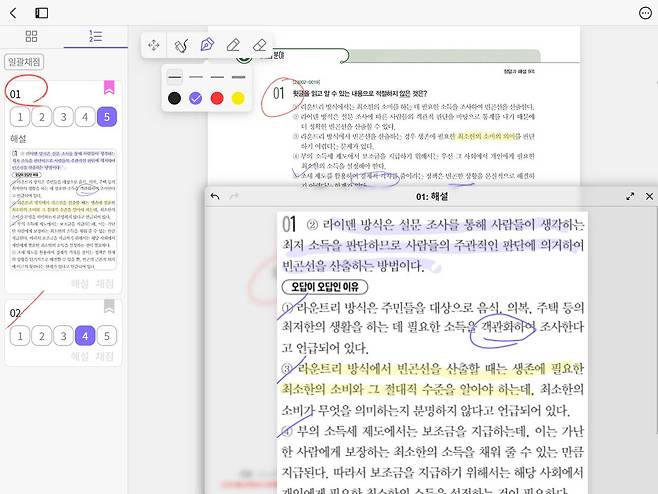658x494 pixels.
Task: Select the move/pan tool
Action: (x=154, y=45)
